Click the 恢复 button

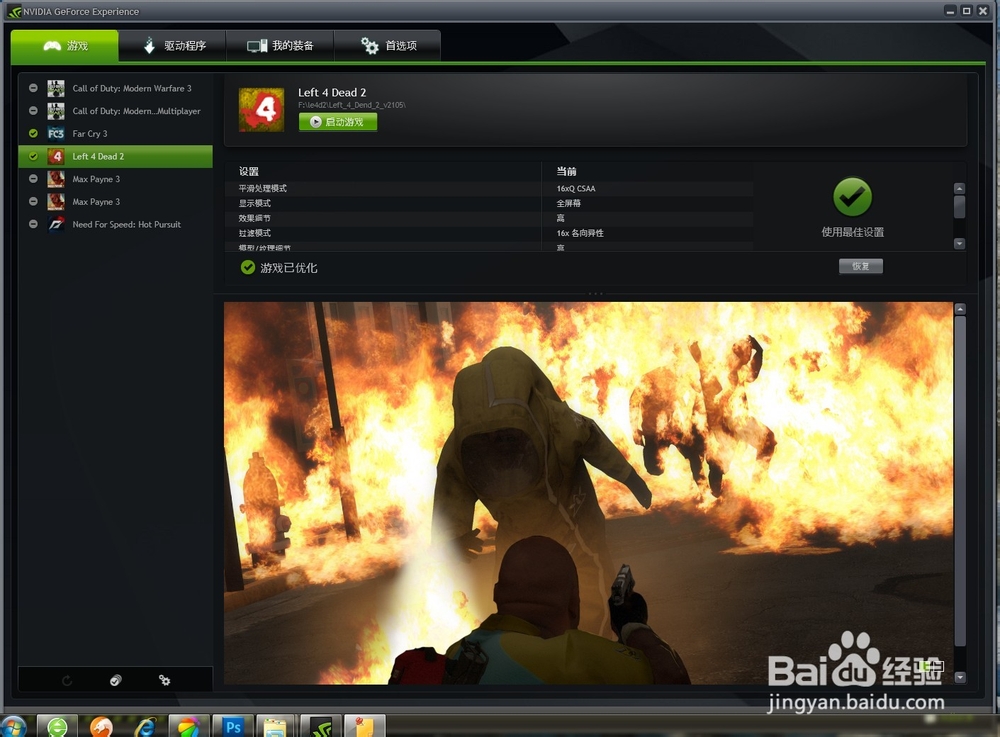pyautogui.click(x=860, y=266)
